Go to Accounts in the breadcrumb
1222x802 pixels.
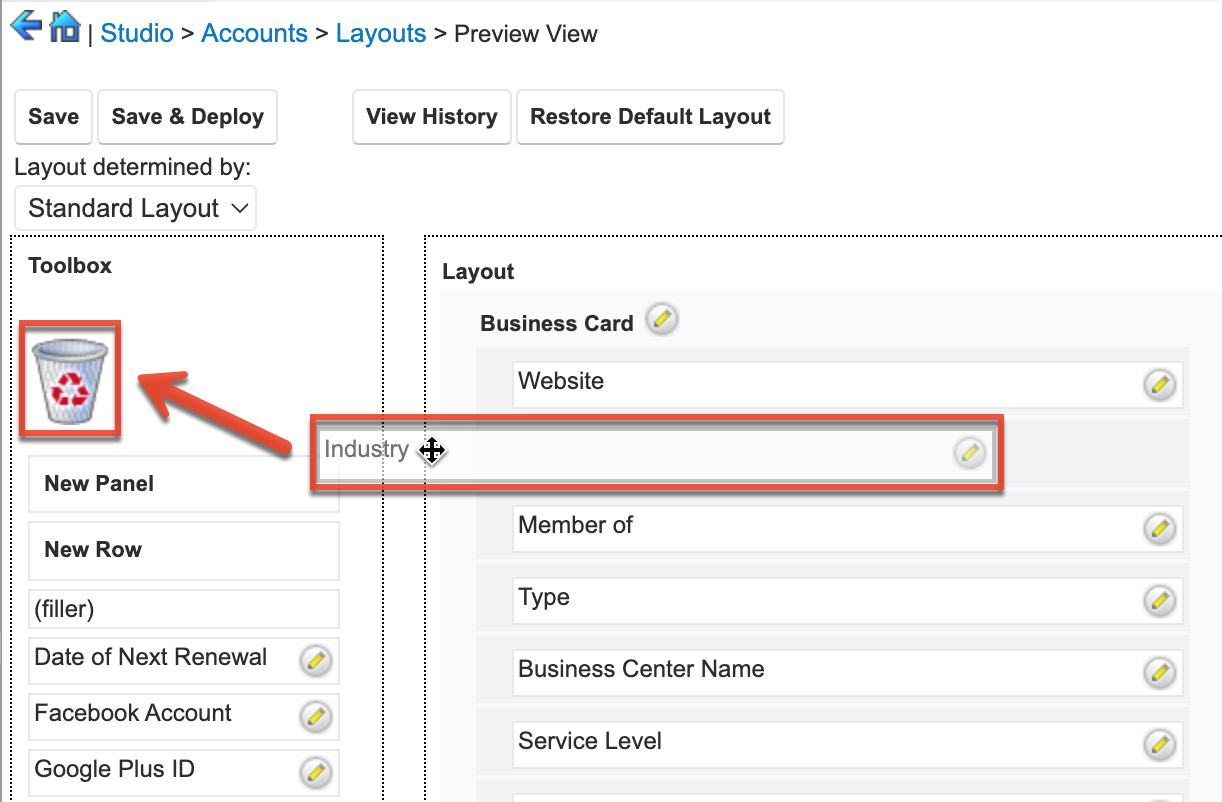254,33
